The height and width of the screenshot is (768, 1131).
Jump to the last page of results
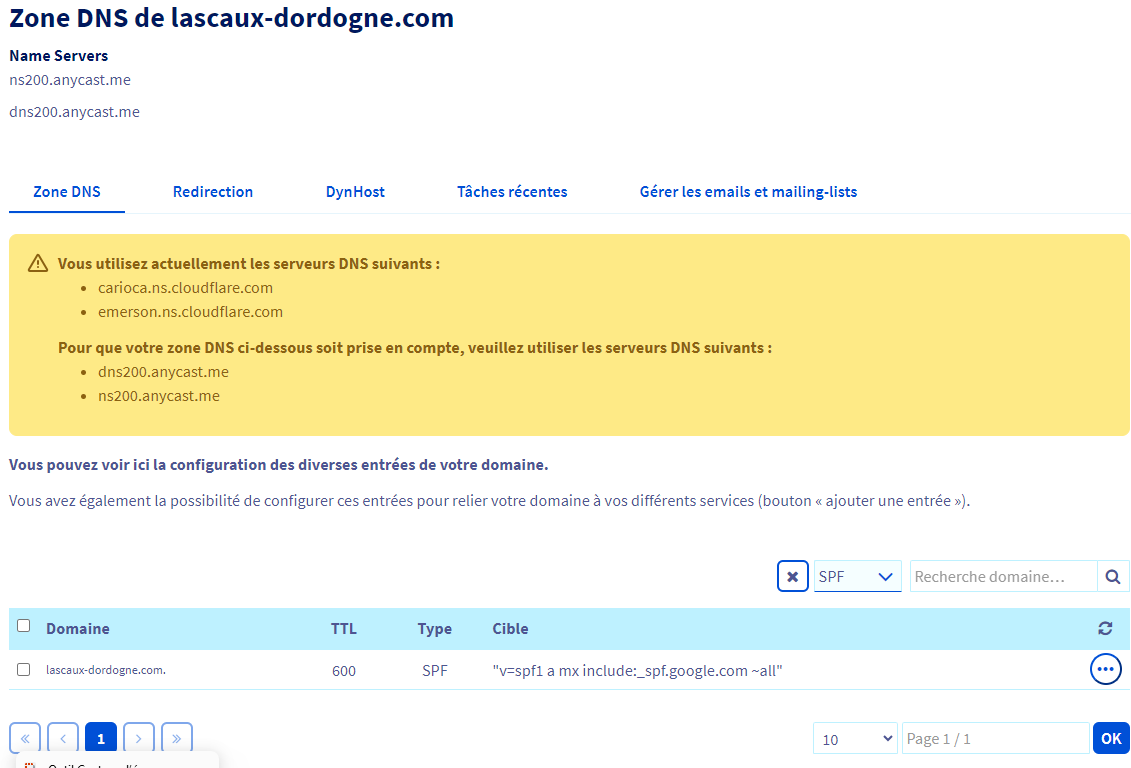(177, 738)
